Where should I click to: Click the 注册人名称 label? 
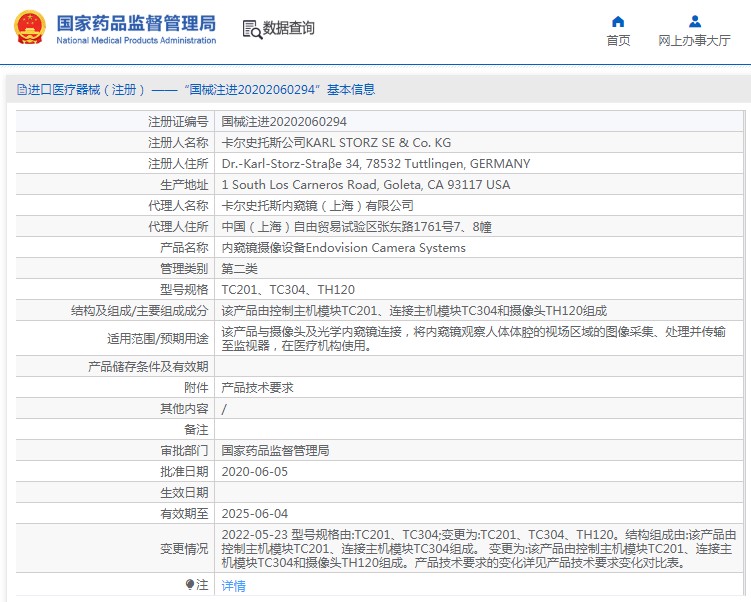178,143
